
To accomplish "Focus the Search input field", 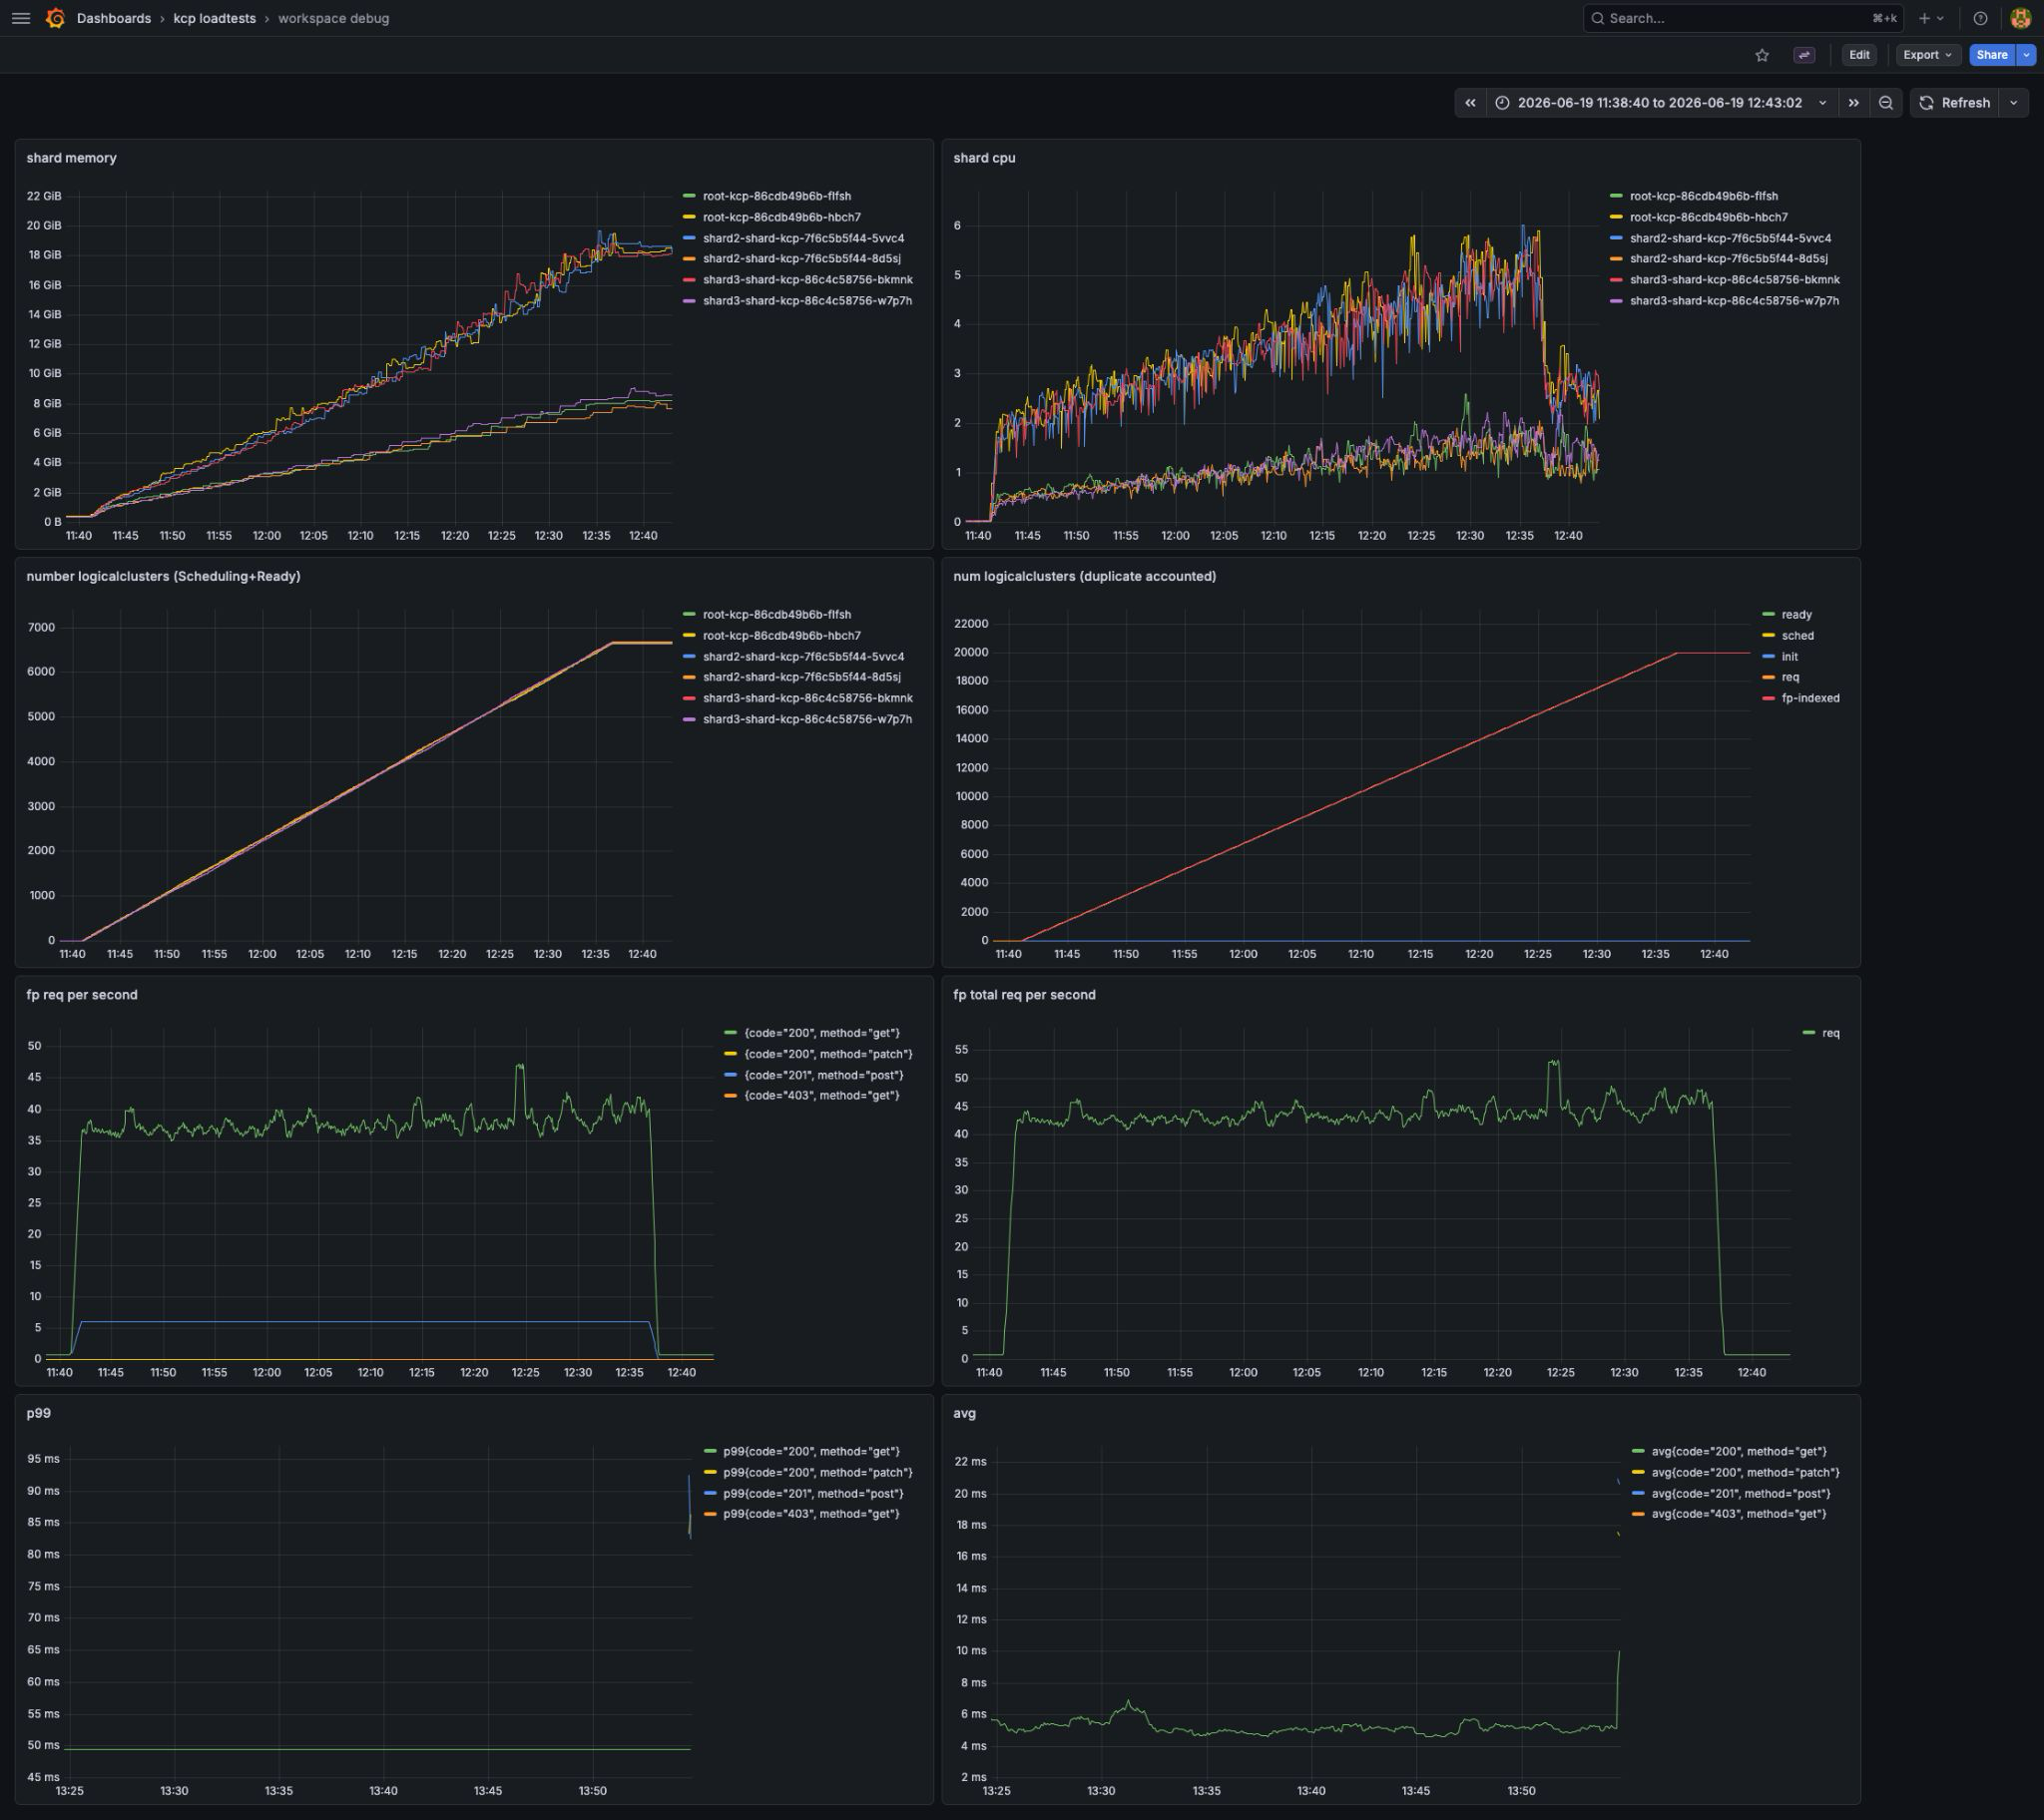I will [x=1742, y=18].
